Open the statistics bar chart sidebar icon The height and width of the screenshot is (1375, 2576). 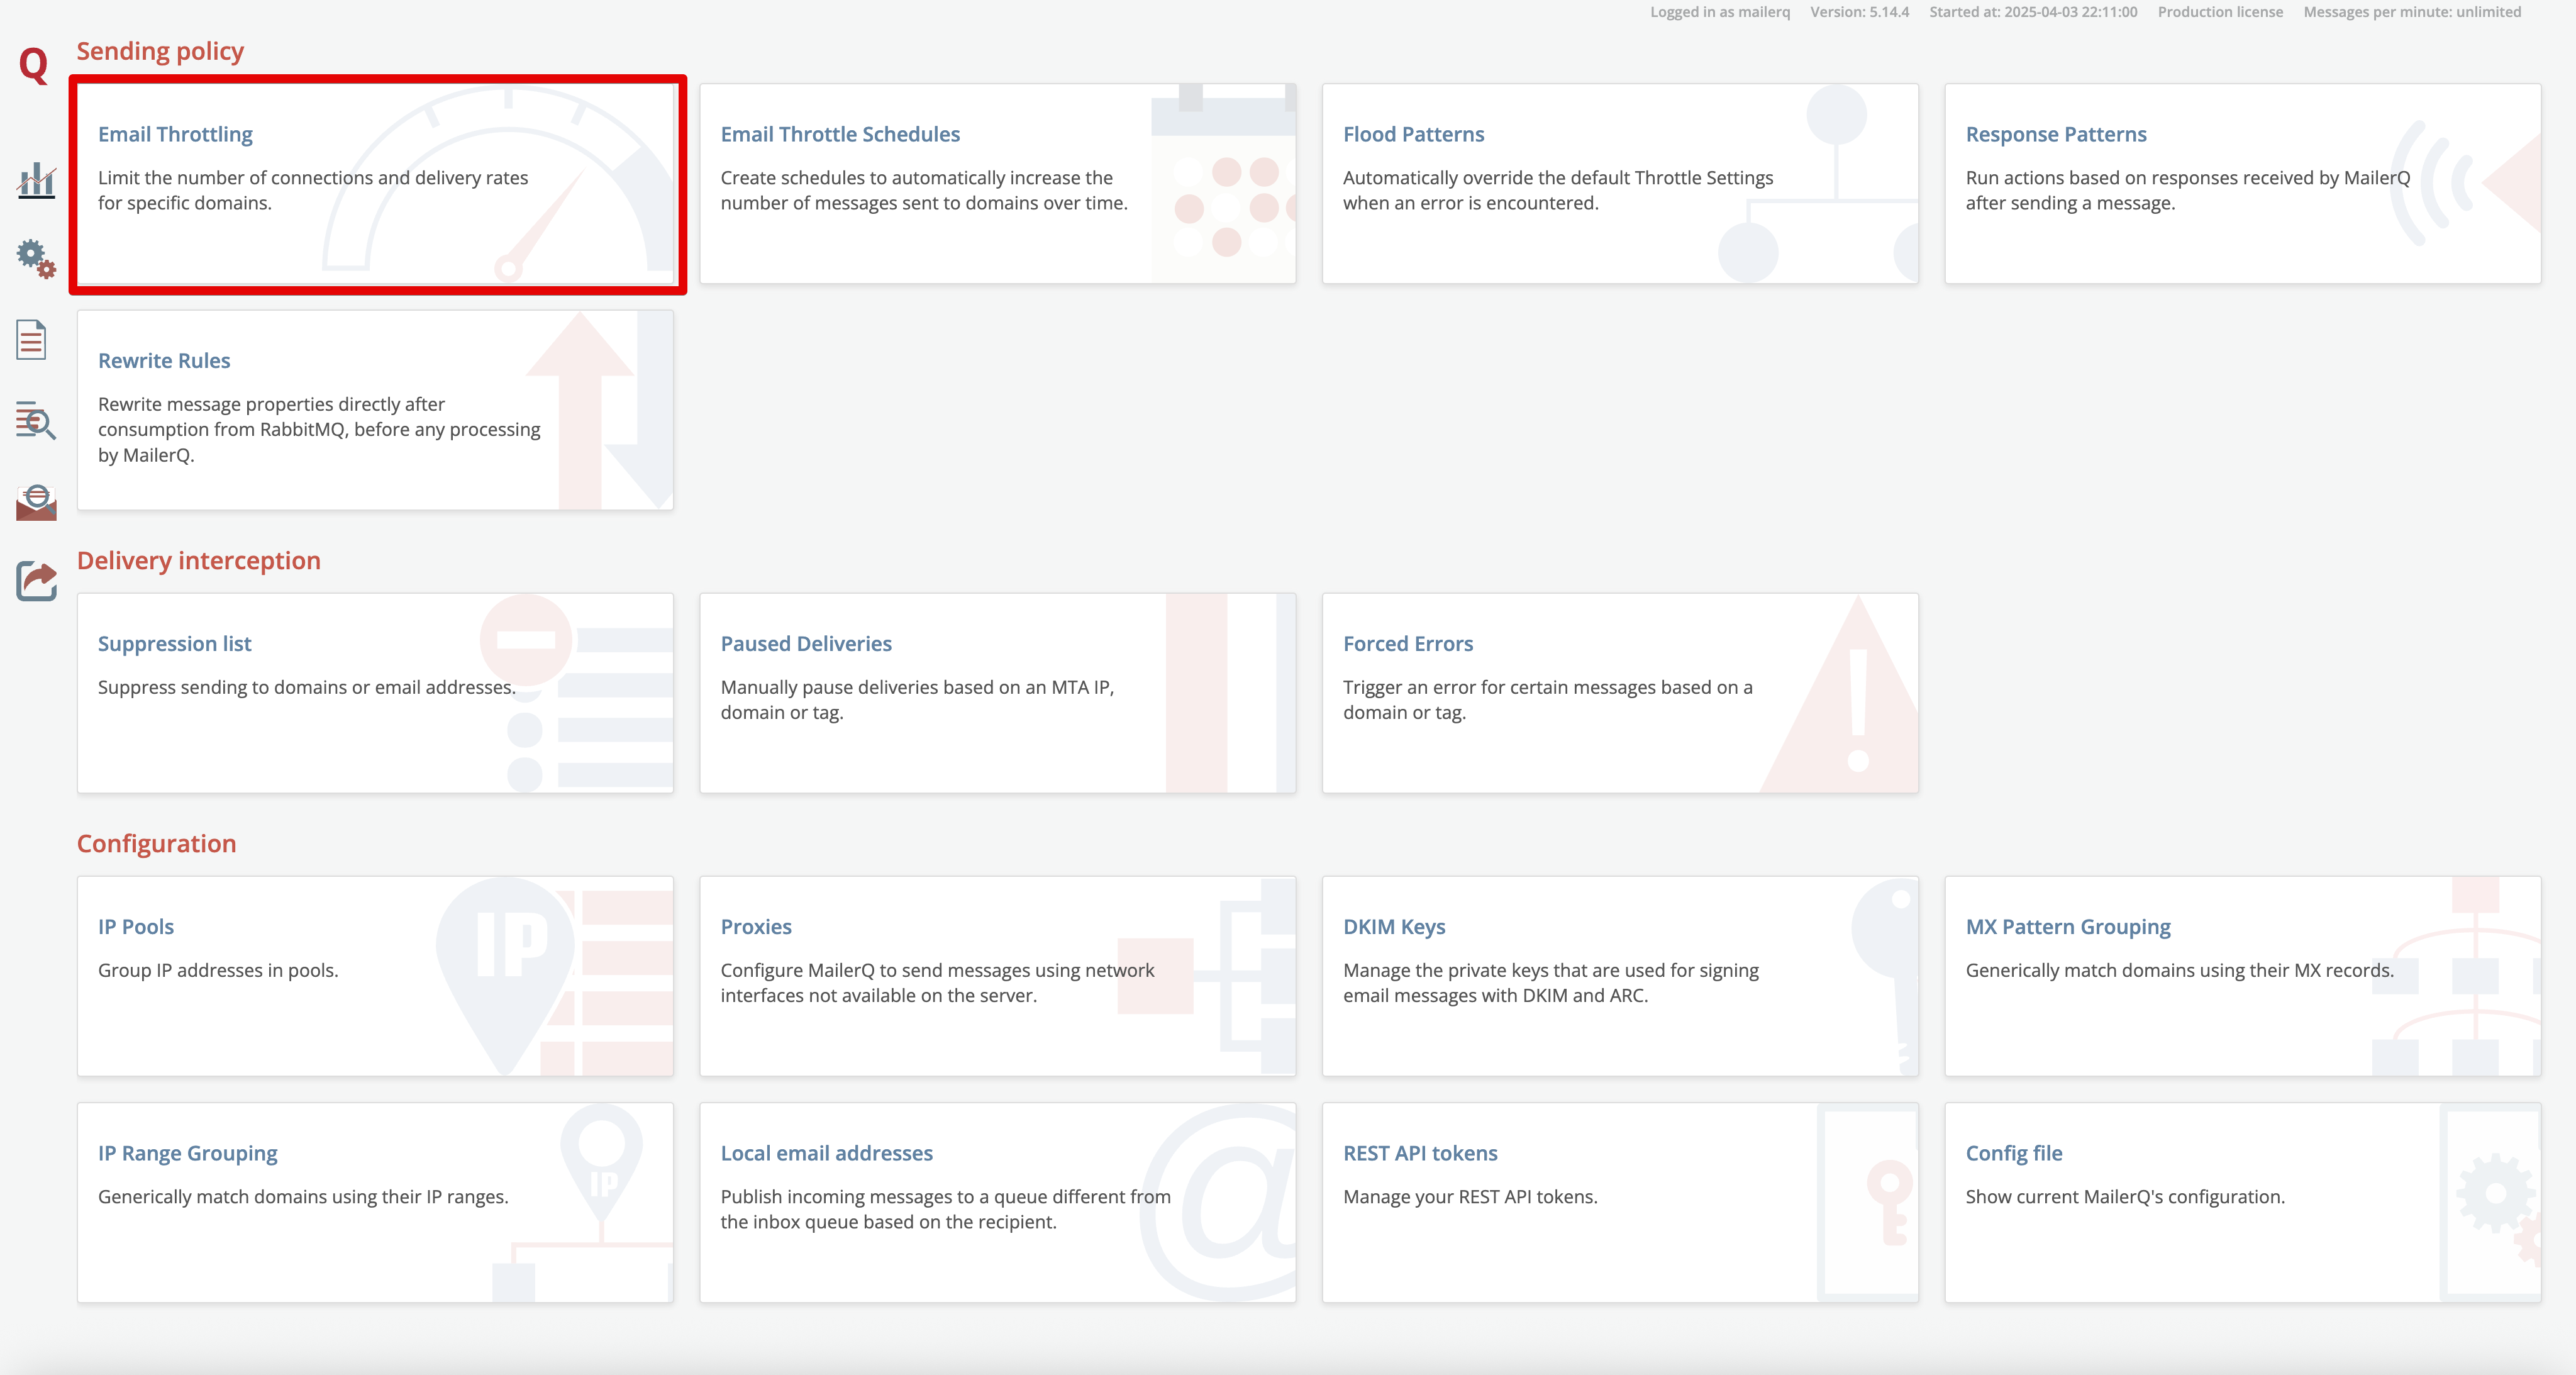(x=36, y=180)
